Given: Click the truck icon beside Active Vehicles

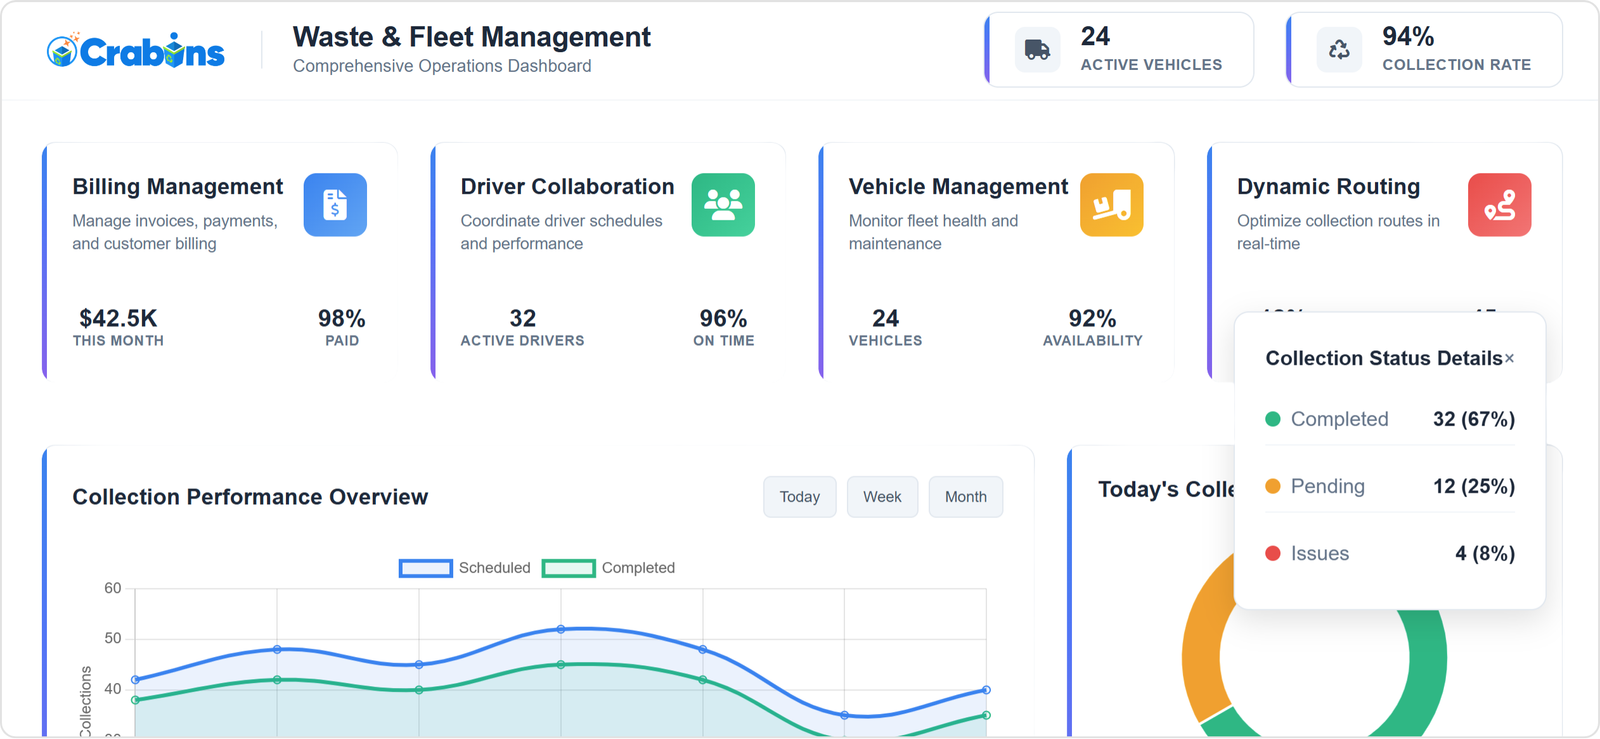Looking at the screenshot, I should (x=1037, y=50).
